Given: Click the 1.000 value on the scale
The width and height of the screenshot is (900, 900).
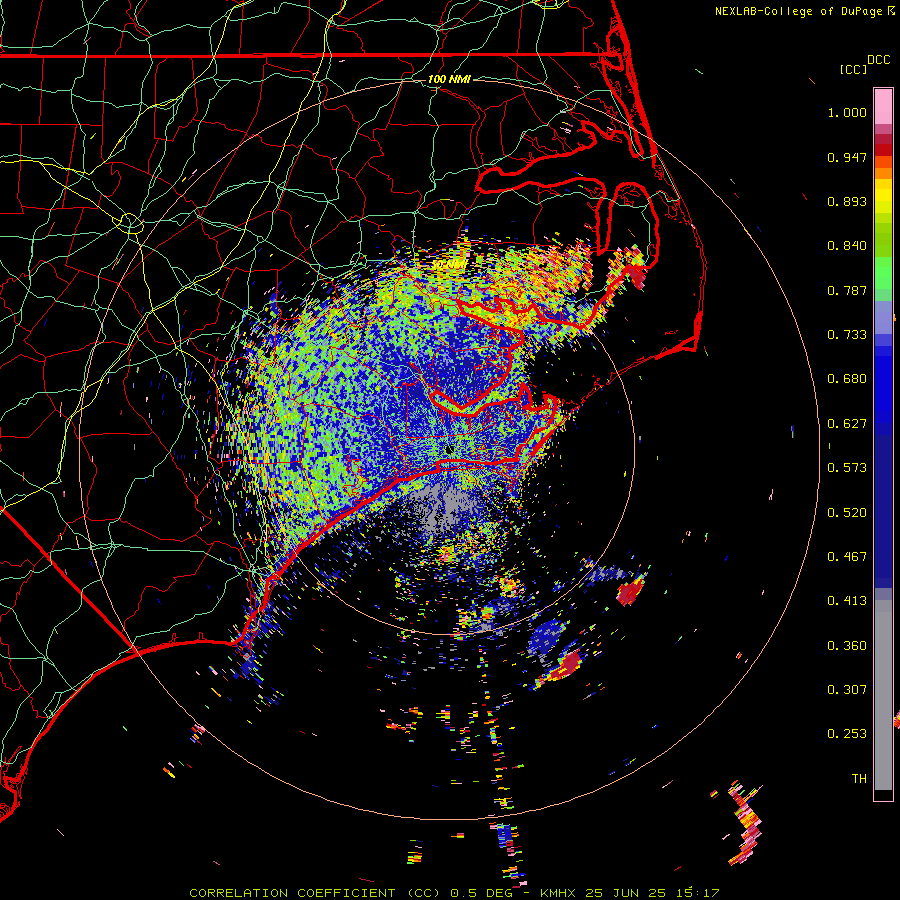Looking at the screenshot, I should coord(847,112).
